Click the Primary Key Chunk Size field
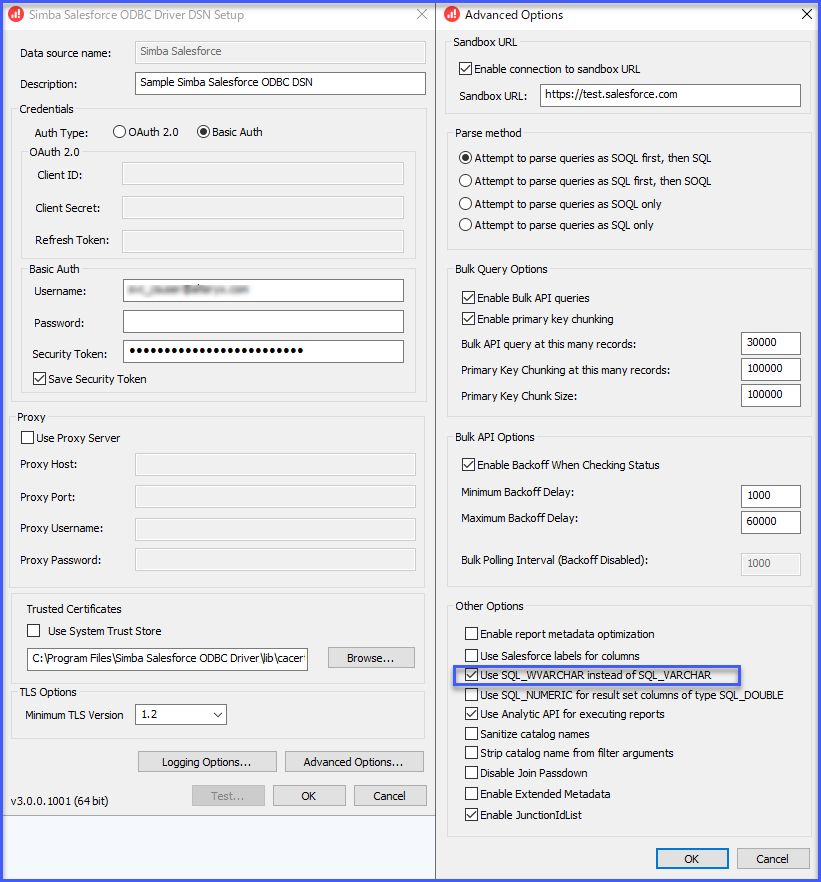The image size is (821, 882). [770, 395]
